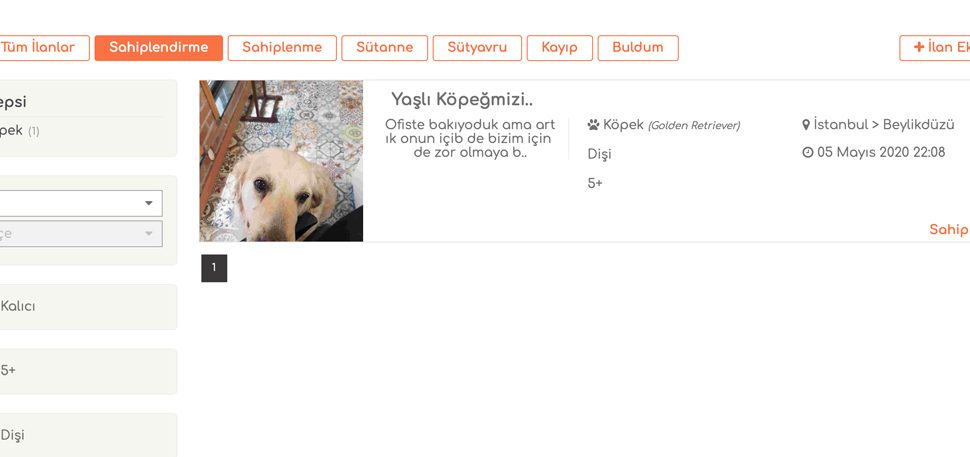This screenshot has height=457, width=970.
Task: Show the Kayıp listings tab
Action: point(559,48)
